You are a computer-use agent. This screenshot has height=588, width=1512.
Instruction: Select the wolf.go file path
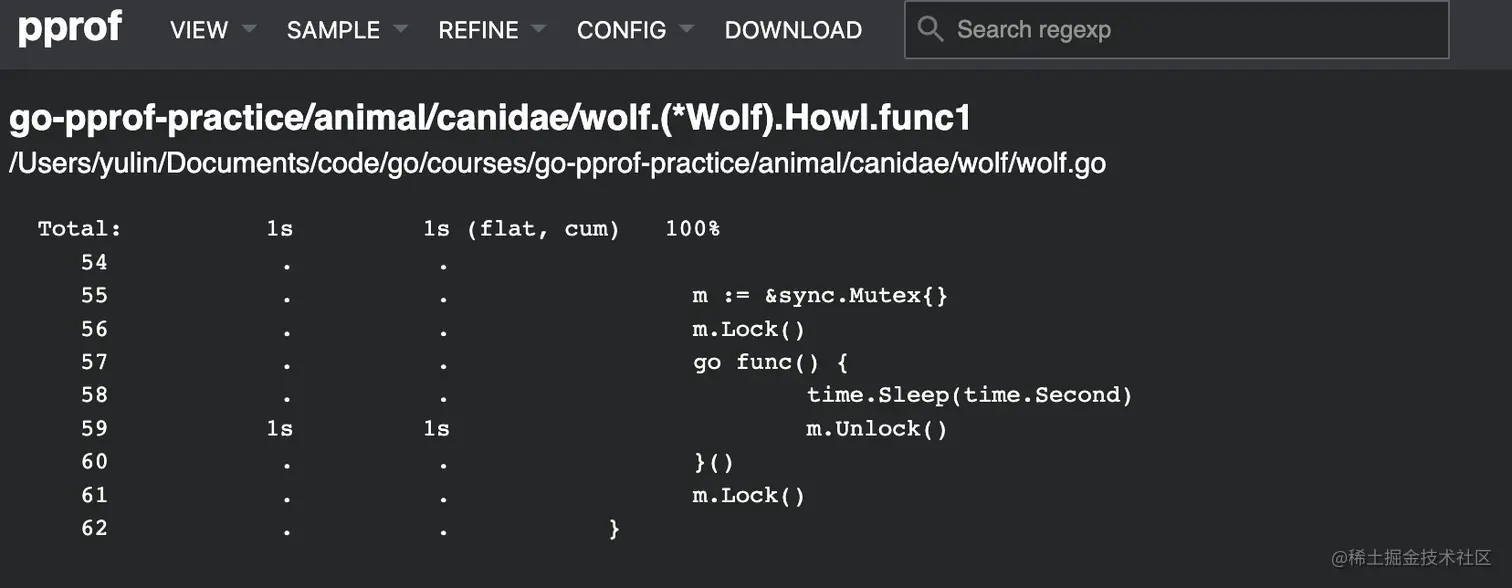pos(557,163)
